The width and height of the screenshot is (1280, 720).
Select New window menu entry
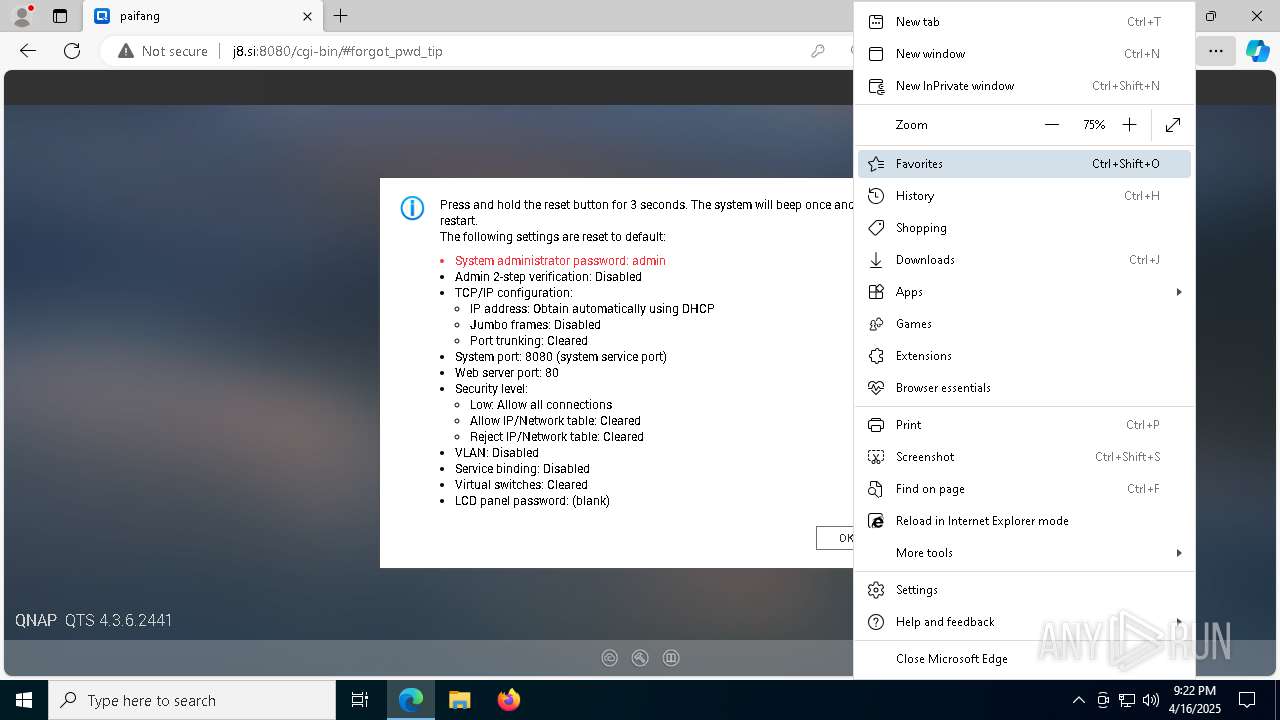(1024, 54)
